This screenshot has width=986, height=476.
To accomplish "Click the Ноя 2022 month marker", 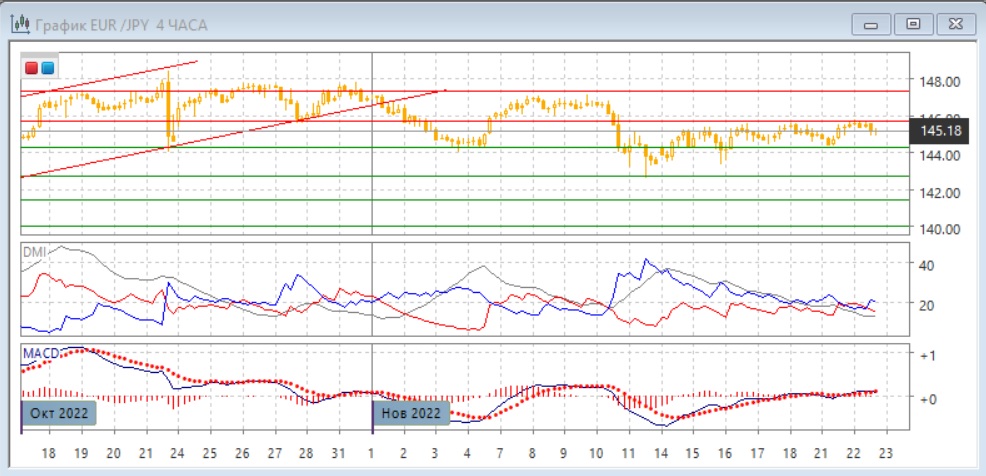I will (410, 412).
